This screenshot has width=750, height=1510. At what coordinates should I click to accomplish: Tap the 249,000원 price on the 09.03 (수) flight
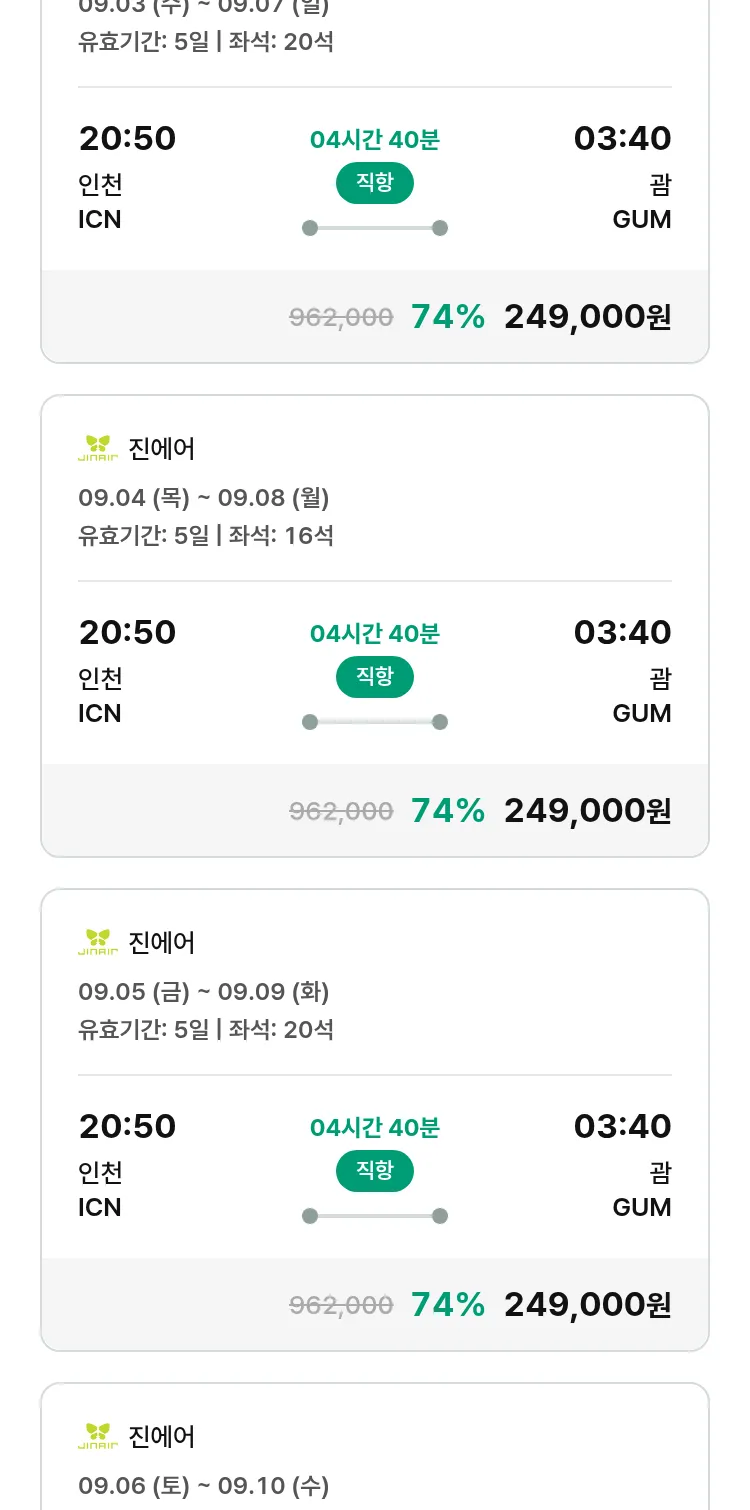(x=587, y=317)
